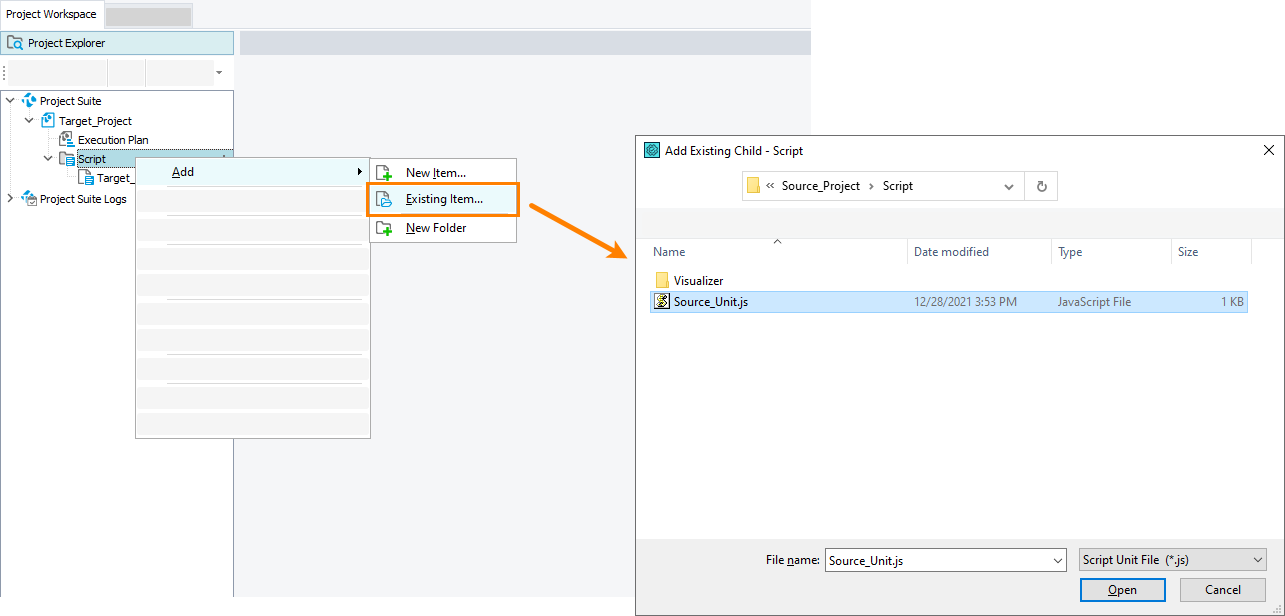Open the Visualizer folder icon
The height and width of the screenshot is (616, 1285).
[662, 280]
